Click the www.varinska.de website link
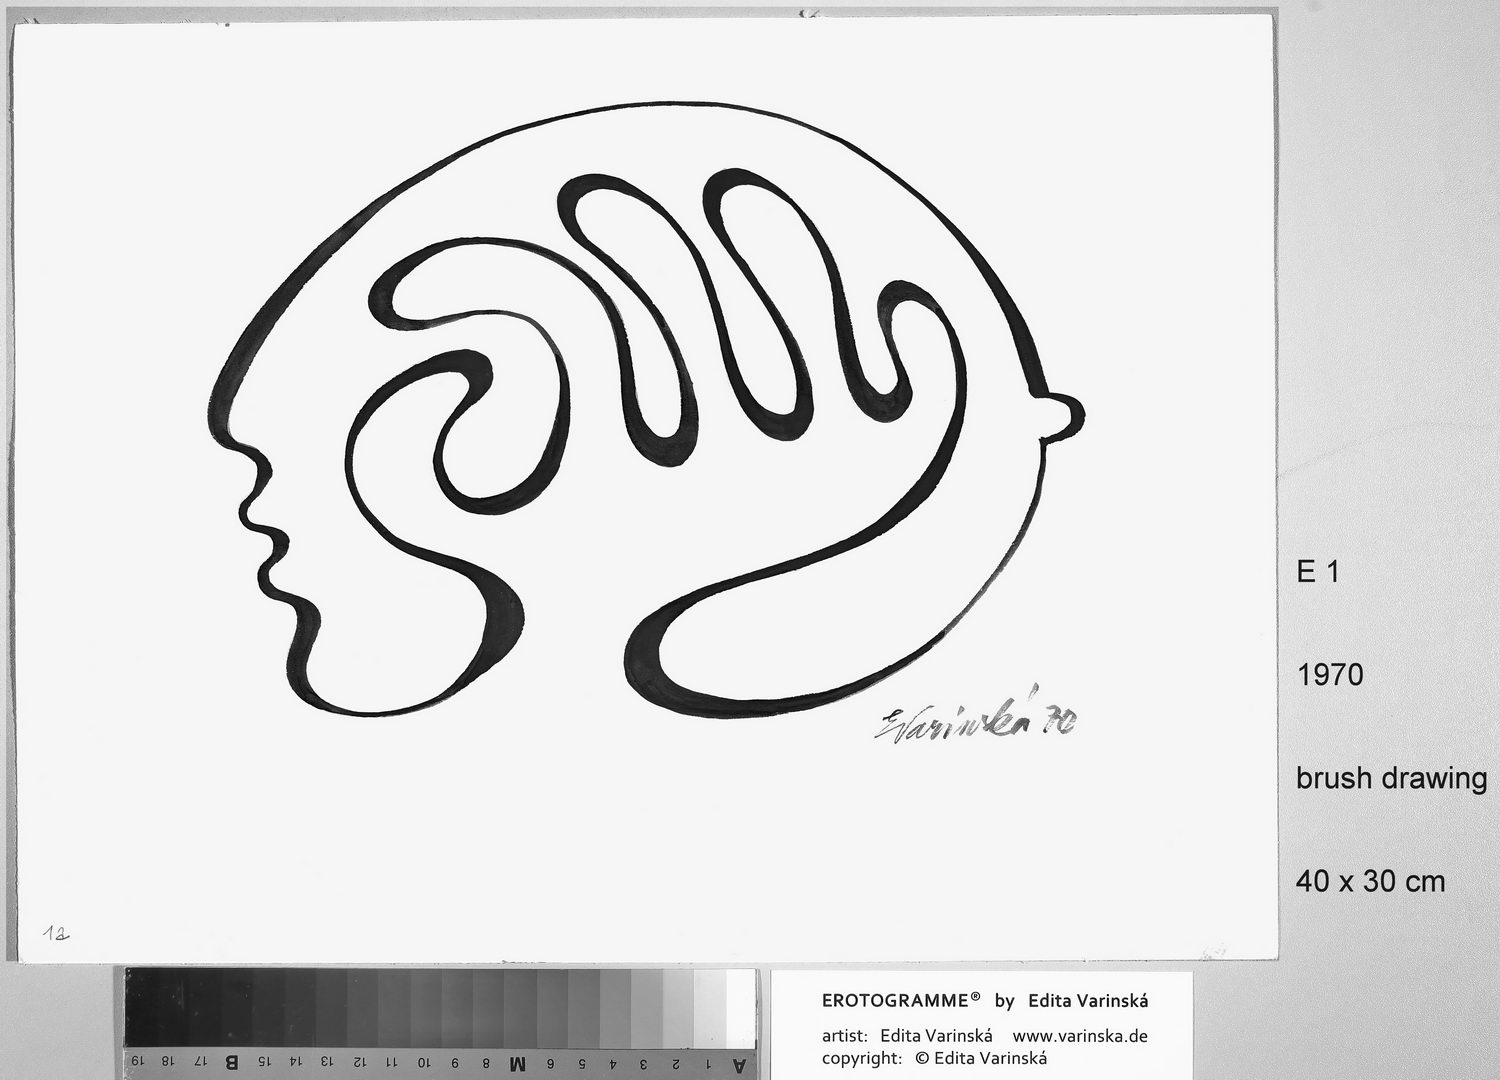Viewport: 1500px width, 1080px height. pos(1080,1036)
